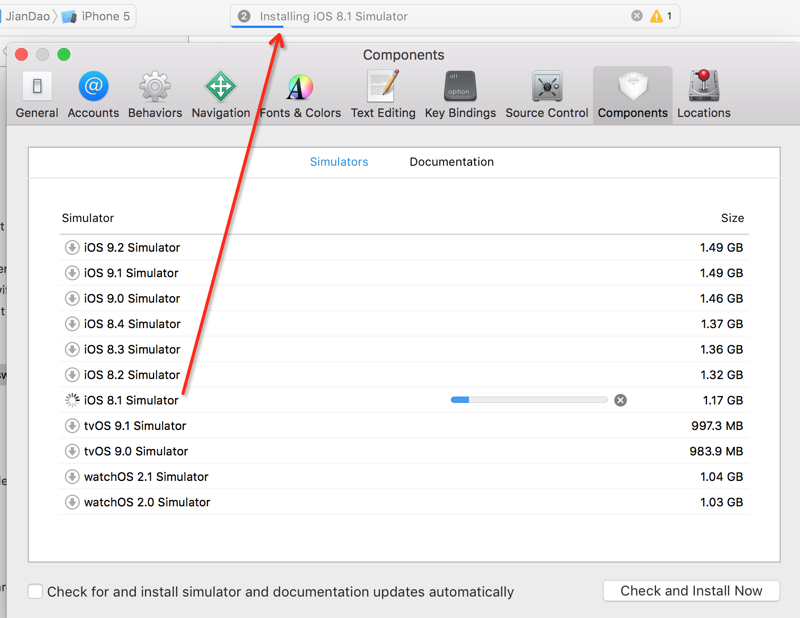Download the iOS 8.3 Simulator
The image size is (800, 618).
point(72,350)
